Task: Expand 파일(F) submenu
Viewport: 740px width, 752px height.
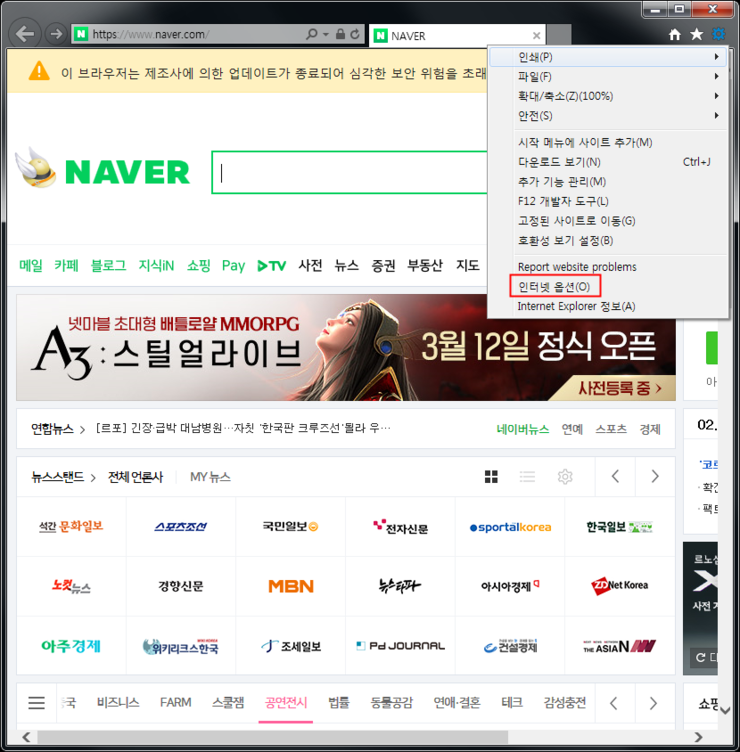Action: [608, 77]
